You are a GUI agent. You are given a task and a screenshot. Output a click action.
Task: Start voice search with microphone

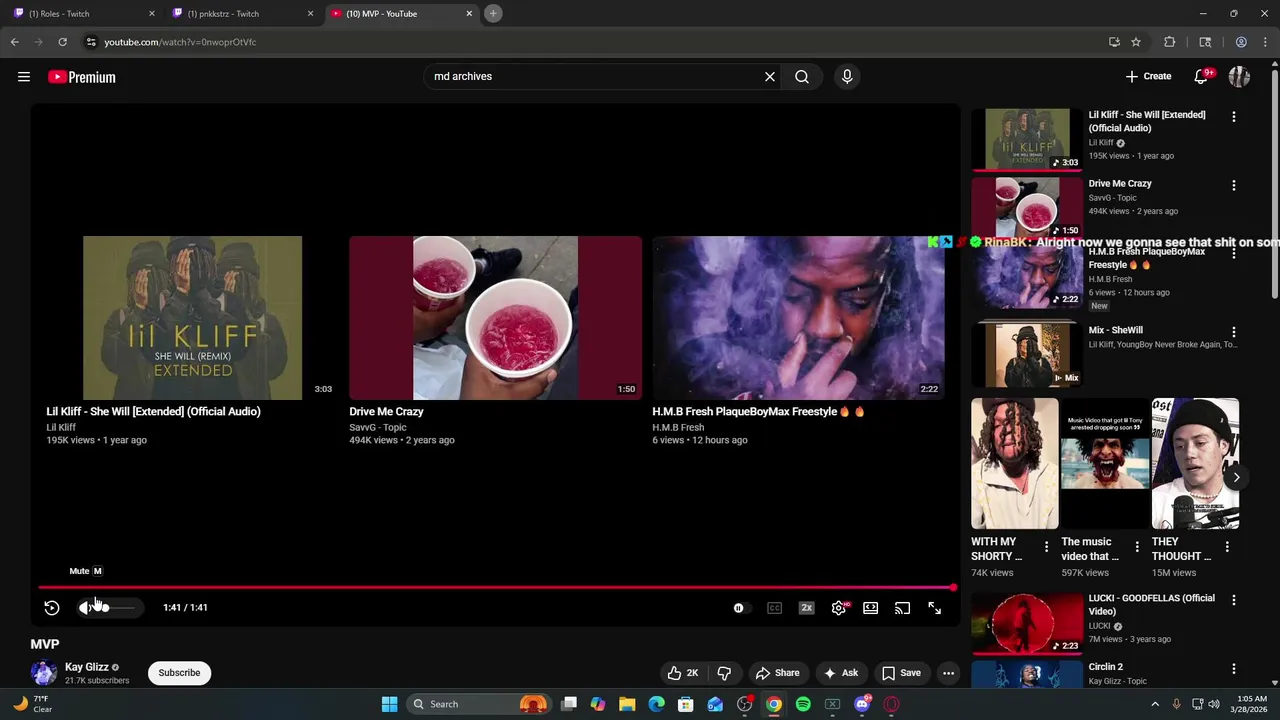pyautogui.click(x=847, y=77)
